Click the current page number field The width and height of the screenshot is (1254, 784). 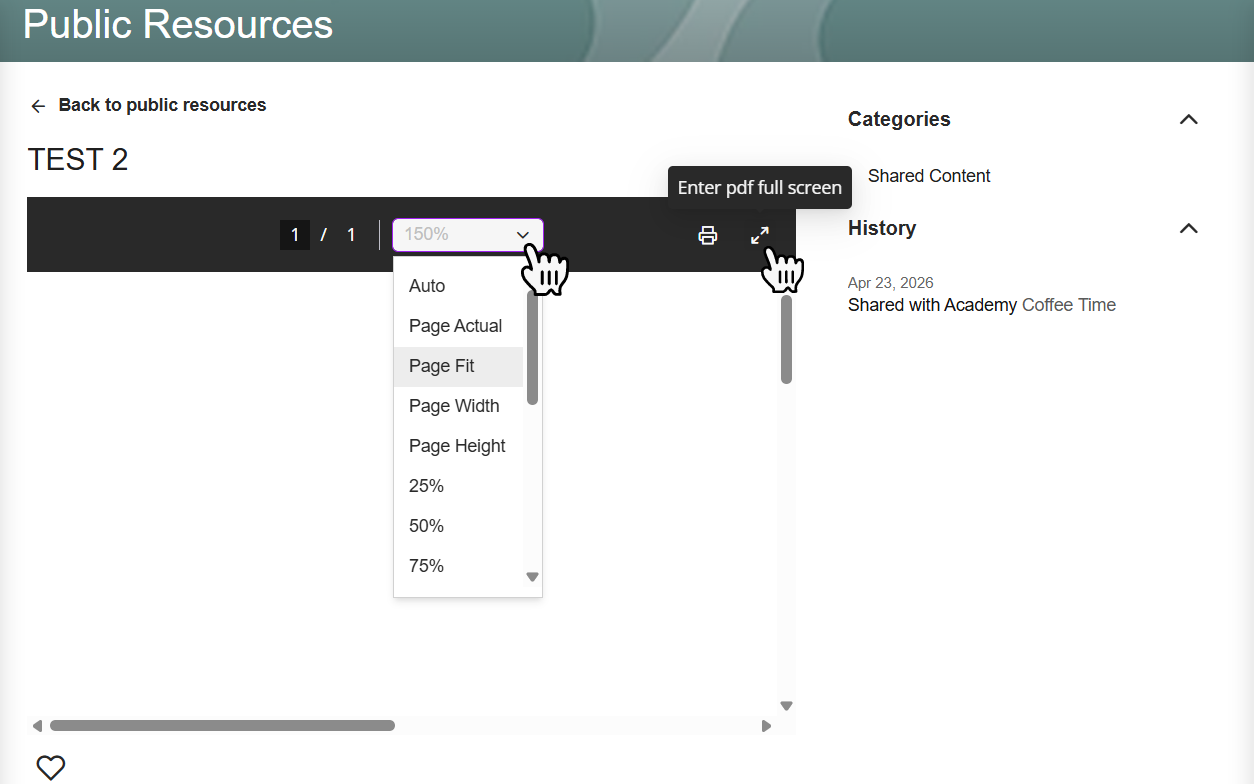coord(294,235)
